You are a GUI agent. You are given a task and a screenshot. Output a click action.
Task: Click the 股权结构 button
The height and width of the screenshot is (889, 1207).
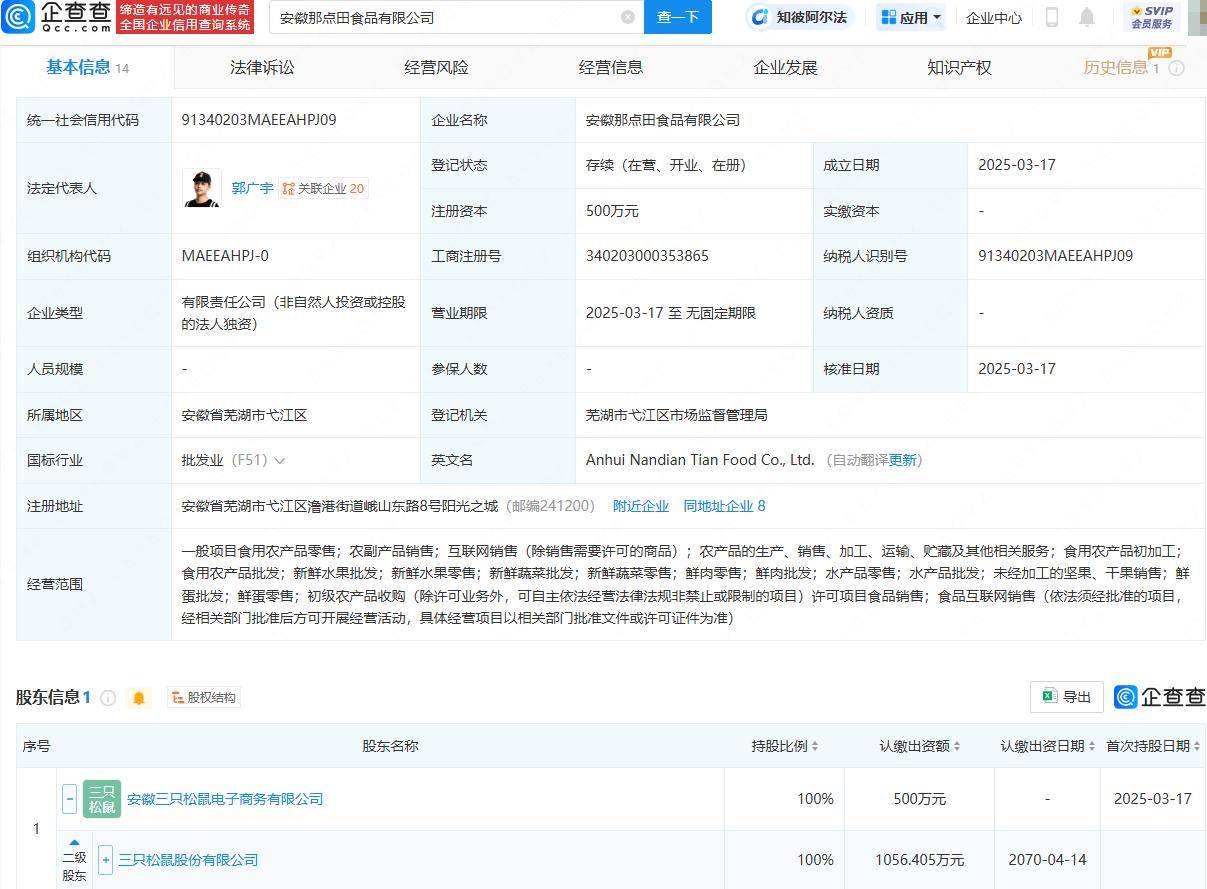tap(204, 698)
